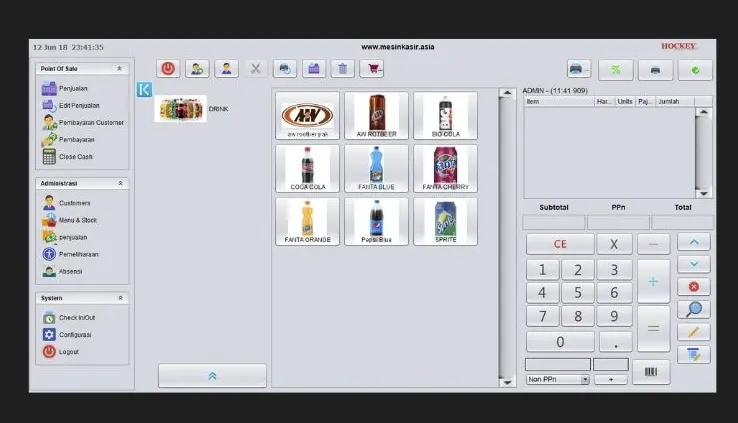This screenshot has height=423, width=738.
Task: Click the green check button at top right
Action: (x=695, y=70)
